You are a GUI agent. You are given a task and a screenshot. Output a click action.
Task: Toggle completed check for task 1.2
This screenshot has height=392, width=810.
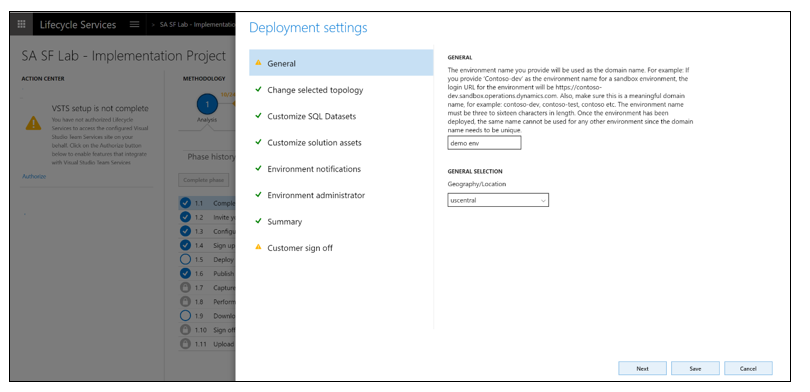click(x=185, y=217)
